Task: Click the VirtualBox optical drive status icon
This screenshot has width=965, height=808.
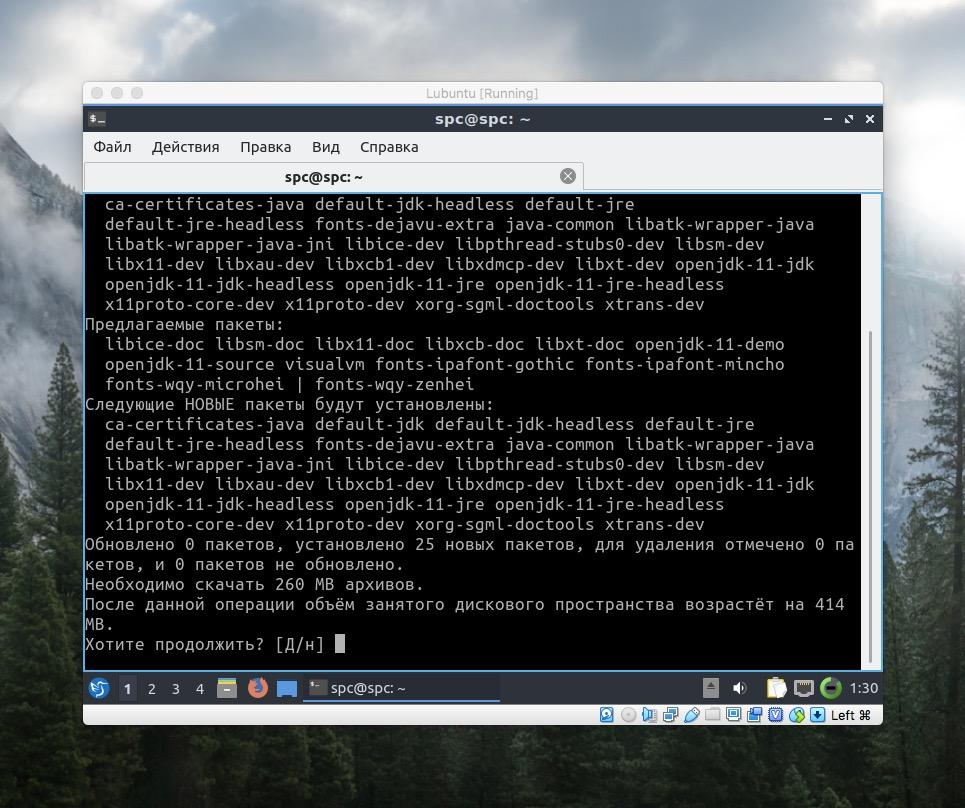Action: pyautogui.click(x=628, y=715)
